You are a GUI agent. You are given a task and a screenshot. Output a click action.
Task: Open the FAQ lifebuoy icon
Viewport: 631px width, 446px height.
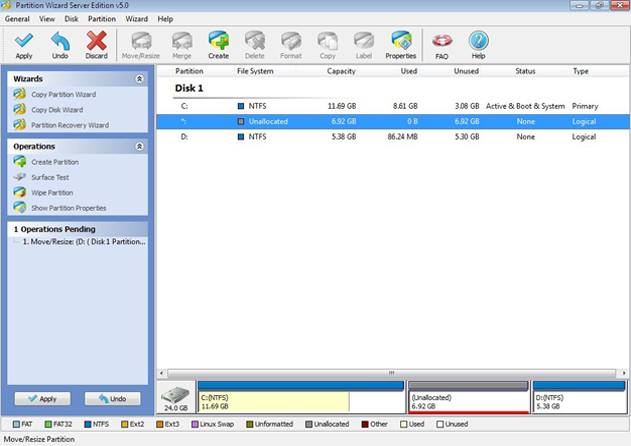pos(442,44)
